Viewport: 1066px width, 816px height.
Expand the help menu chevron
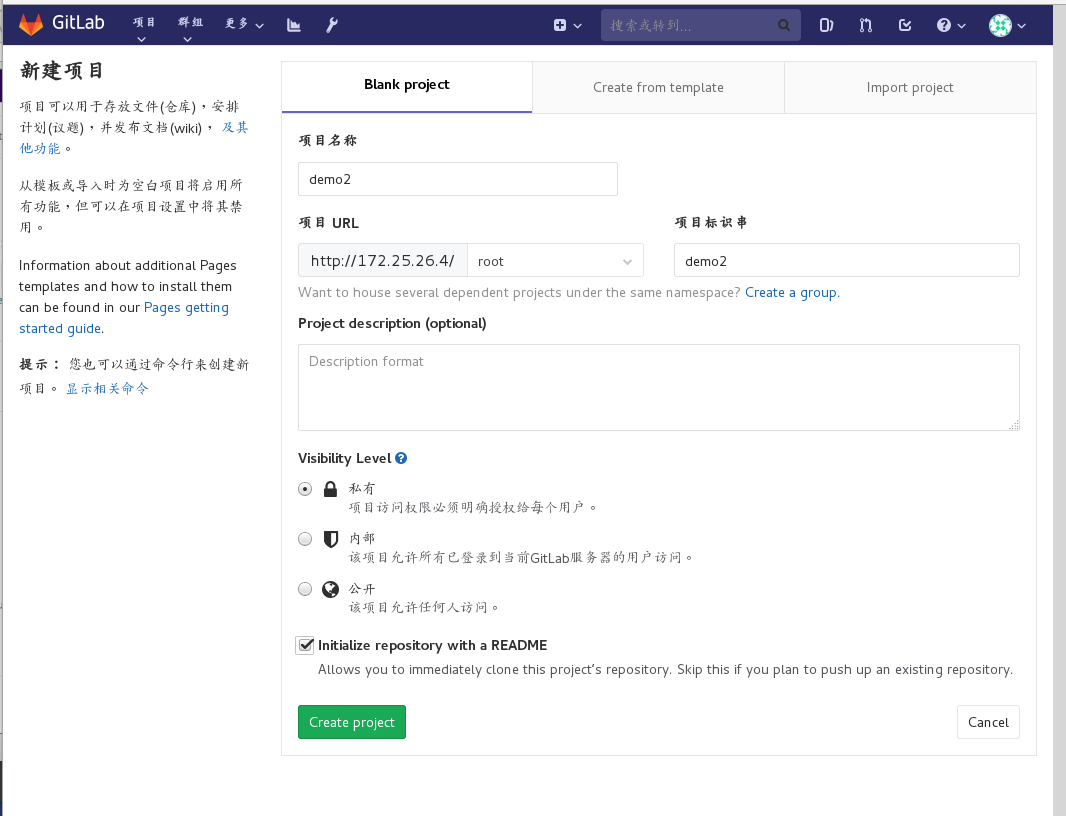[x=961, y=26]
